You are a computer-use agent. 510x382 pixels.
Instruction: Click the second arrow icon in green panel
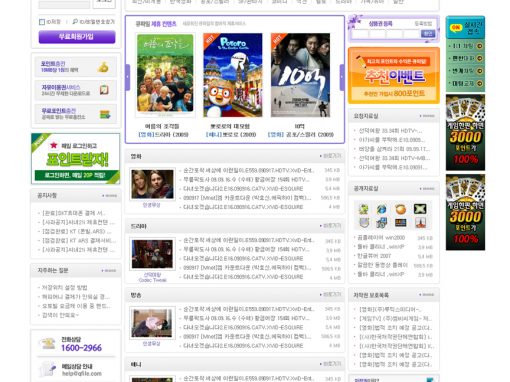point(480,58)
